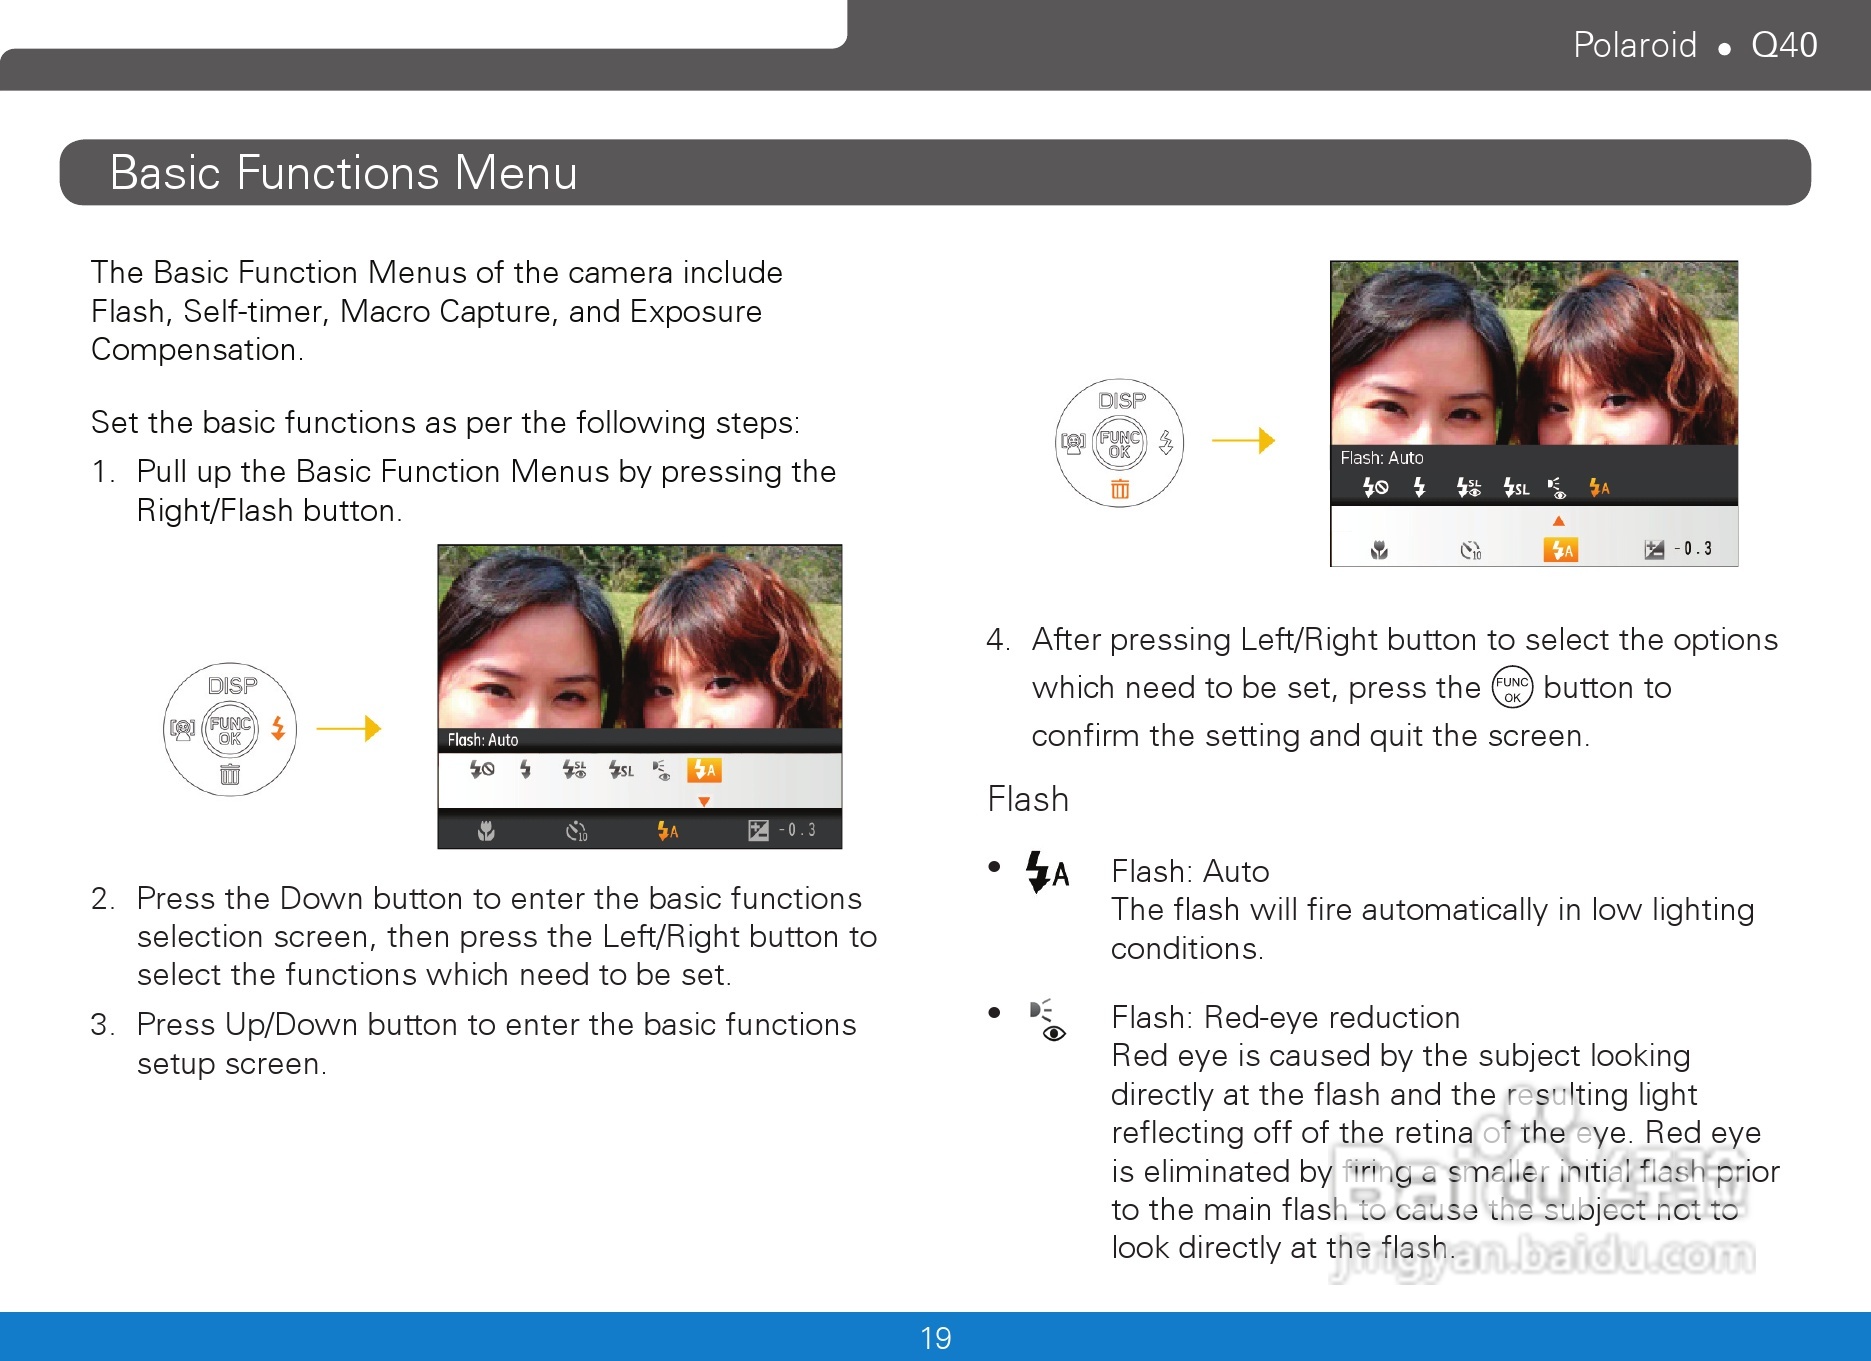Click red-eye reduction icon in screen above step 4
The width and height of the screenshot is (1871, 1361).
pos(1557,488)
